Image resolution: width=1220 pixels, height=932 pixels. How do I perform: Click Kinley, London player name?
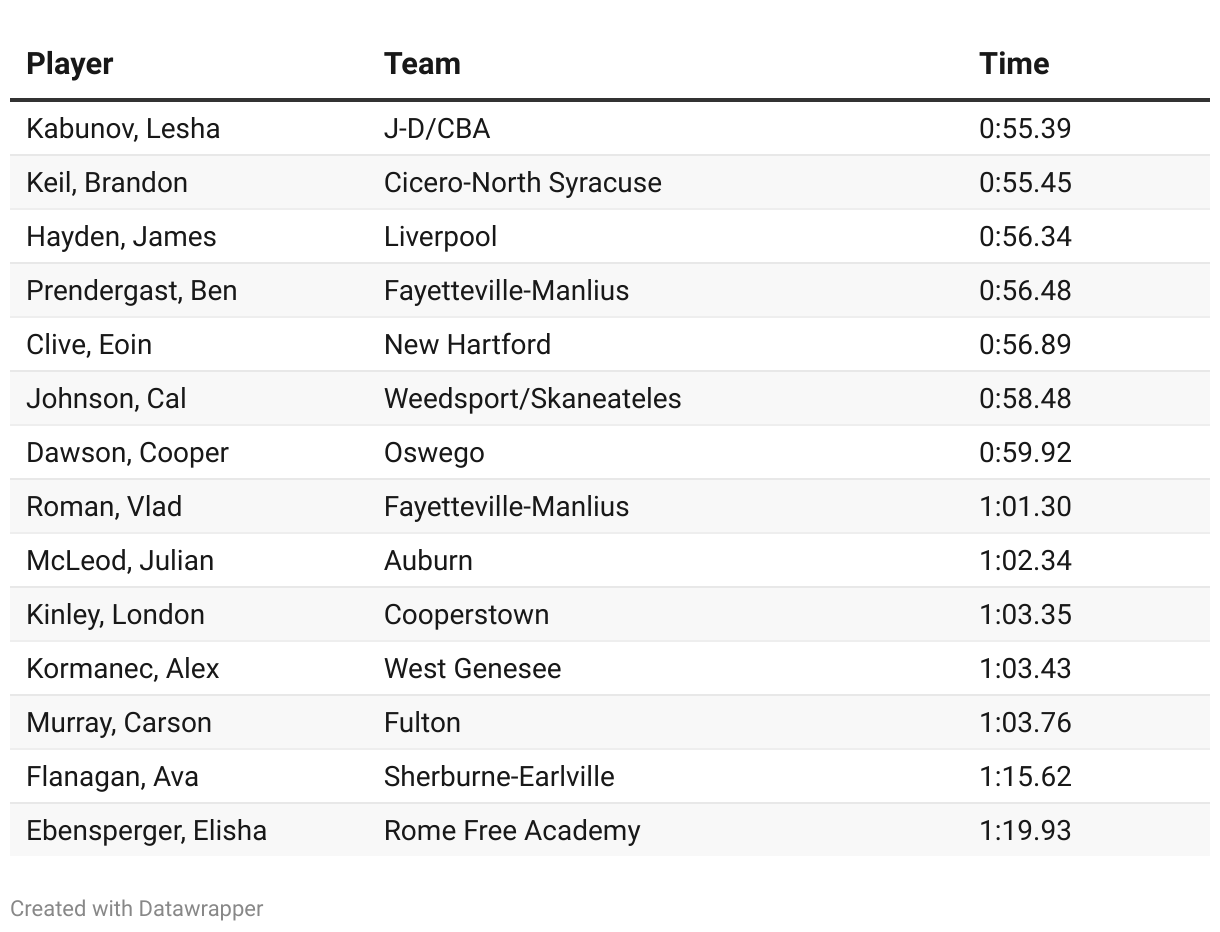(x=115, y=615)
